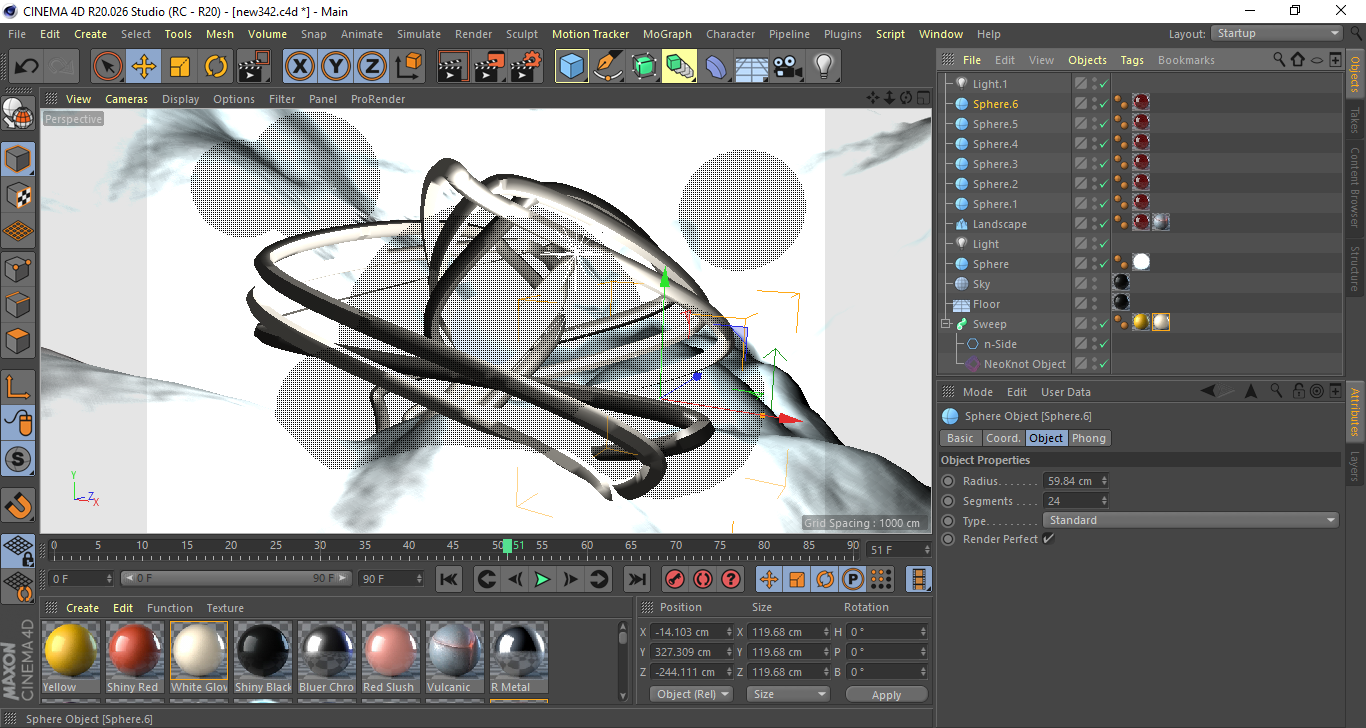Open Keyframe Selection help icon
Image resolution: width=1366 pixels, height=728 pixels.
tap(731, 579)
